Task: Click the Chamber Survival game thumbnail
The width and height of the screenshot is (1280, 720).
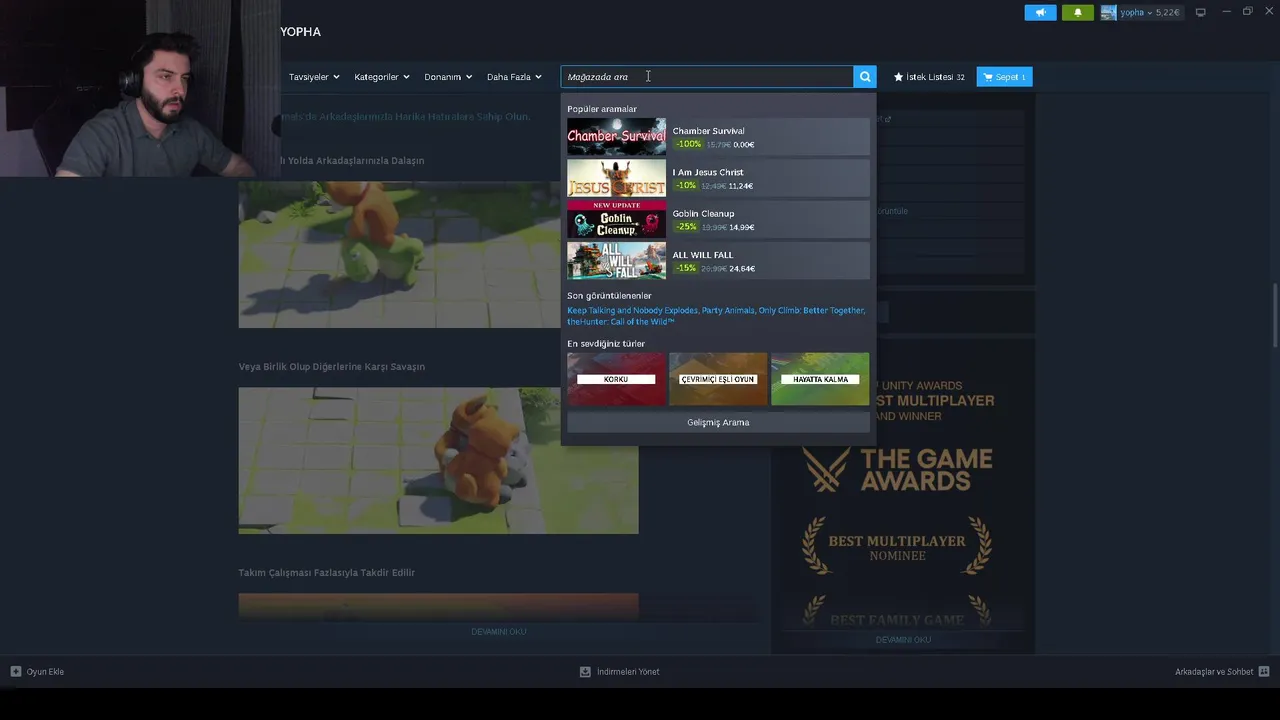Action: [616, 137]
